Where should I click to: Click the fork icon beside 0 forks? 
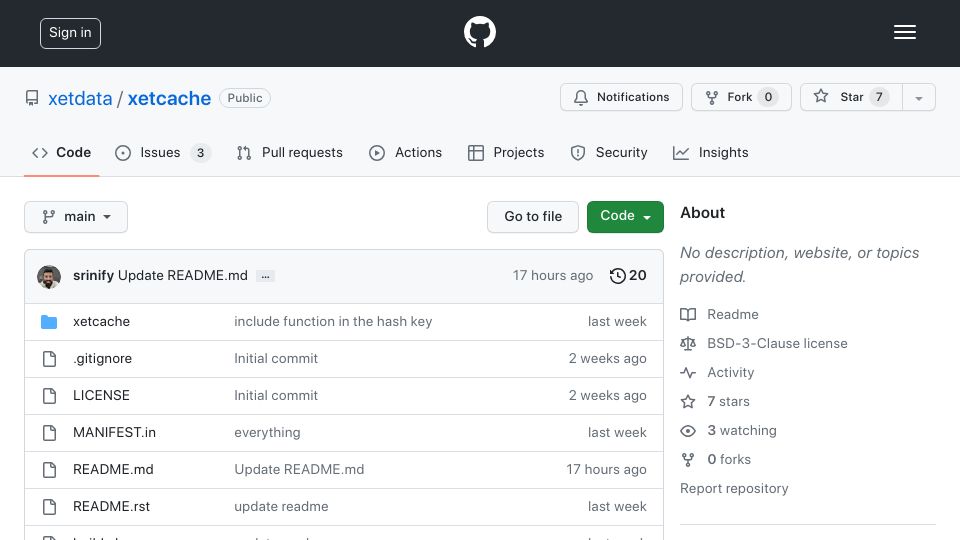(688, 460)
